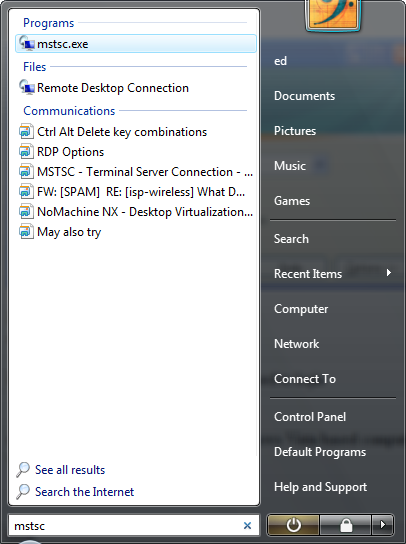This screenshot has width=406, height=544.
Task: Open Help and Support
Action: [x=320, y=487]
